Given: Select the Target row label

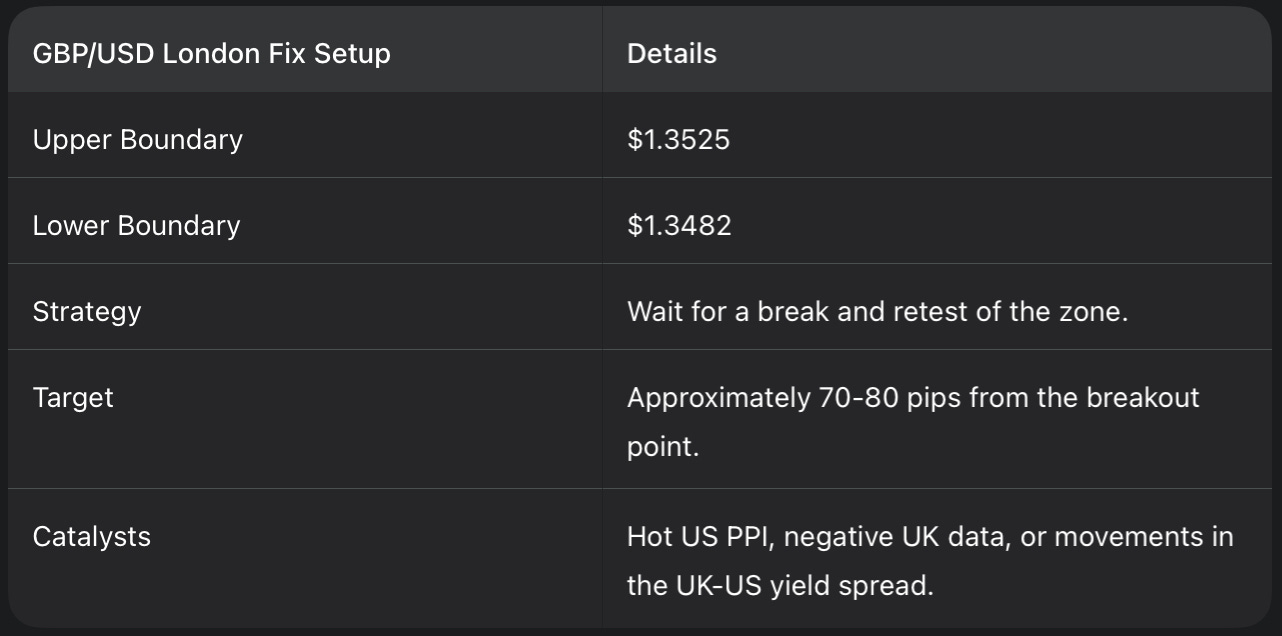Looking at the screenshot, I should point(73,397).
